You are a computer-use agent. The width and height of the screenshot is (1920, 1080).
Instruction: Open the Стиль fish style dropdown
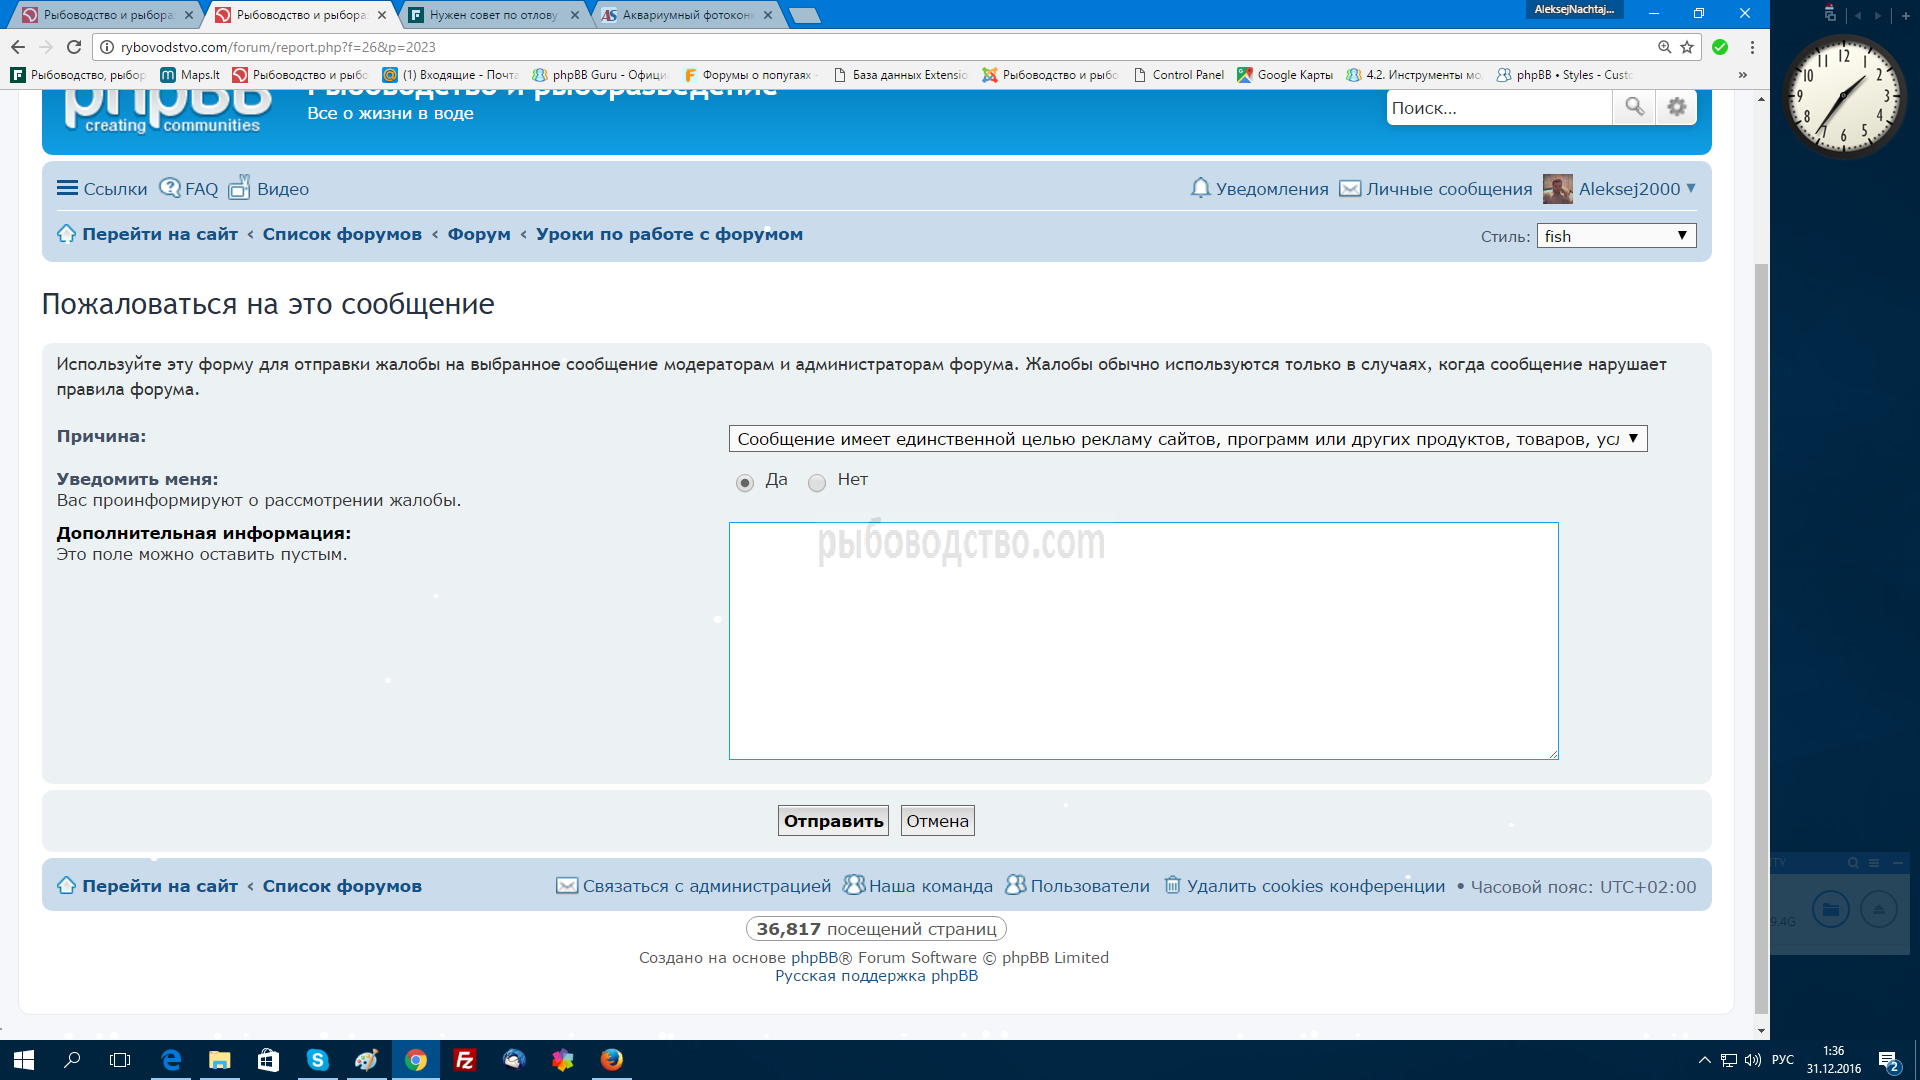[x=1615, y=236]
